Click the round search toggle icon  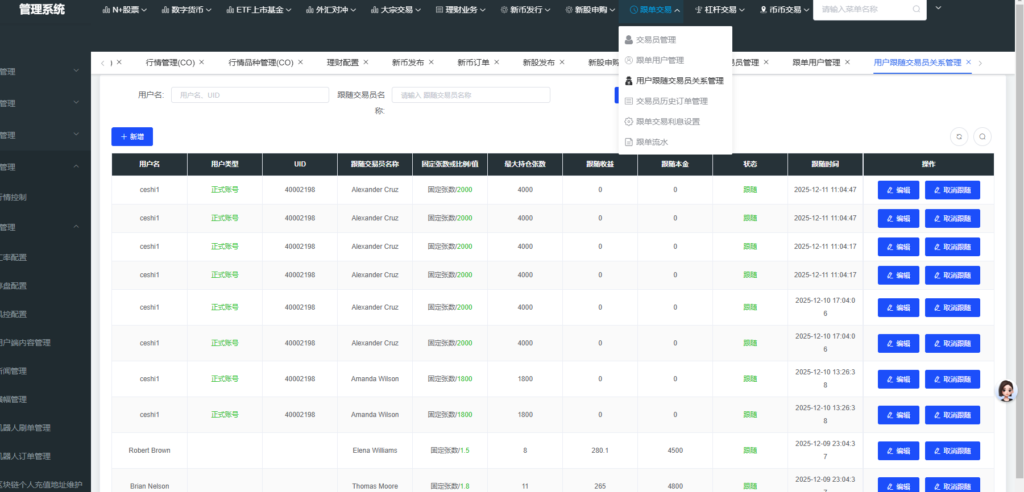982,137
